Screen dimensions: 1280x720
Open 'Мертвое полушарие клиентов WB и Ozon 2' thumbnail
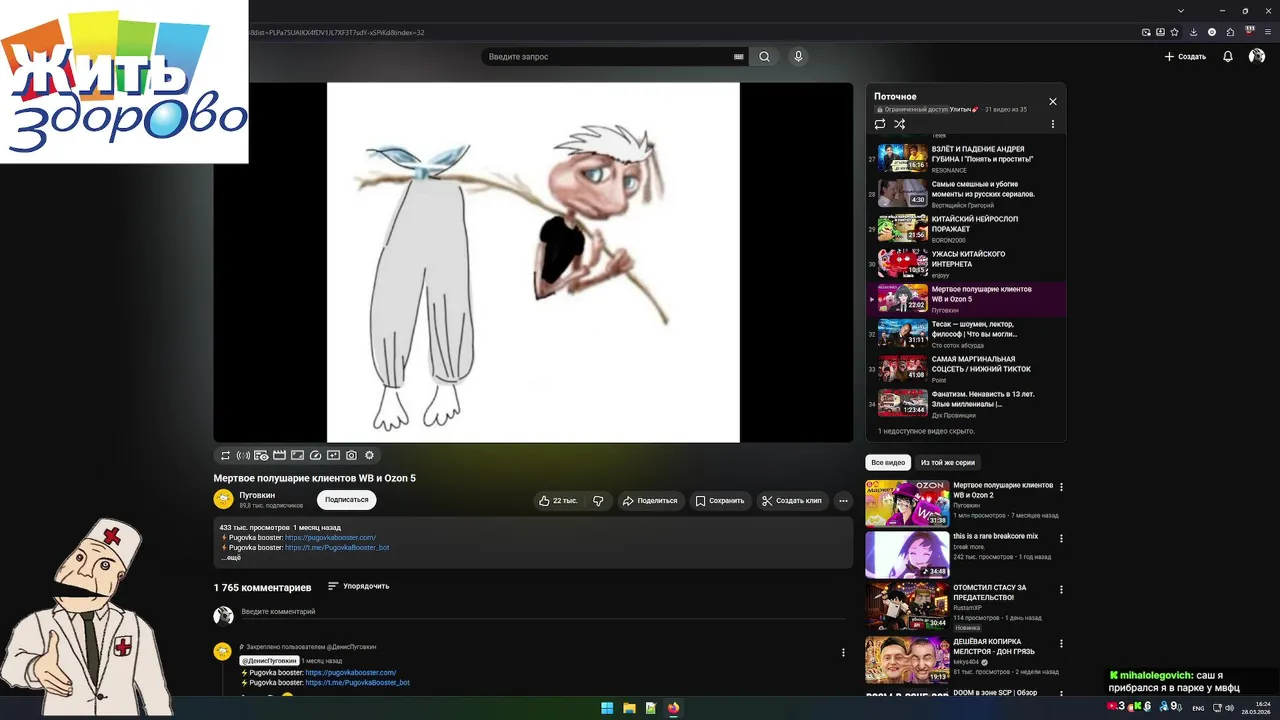click(907, 503)
